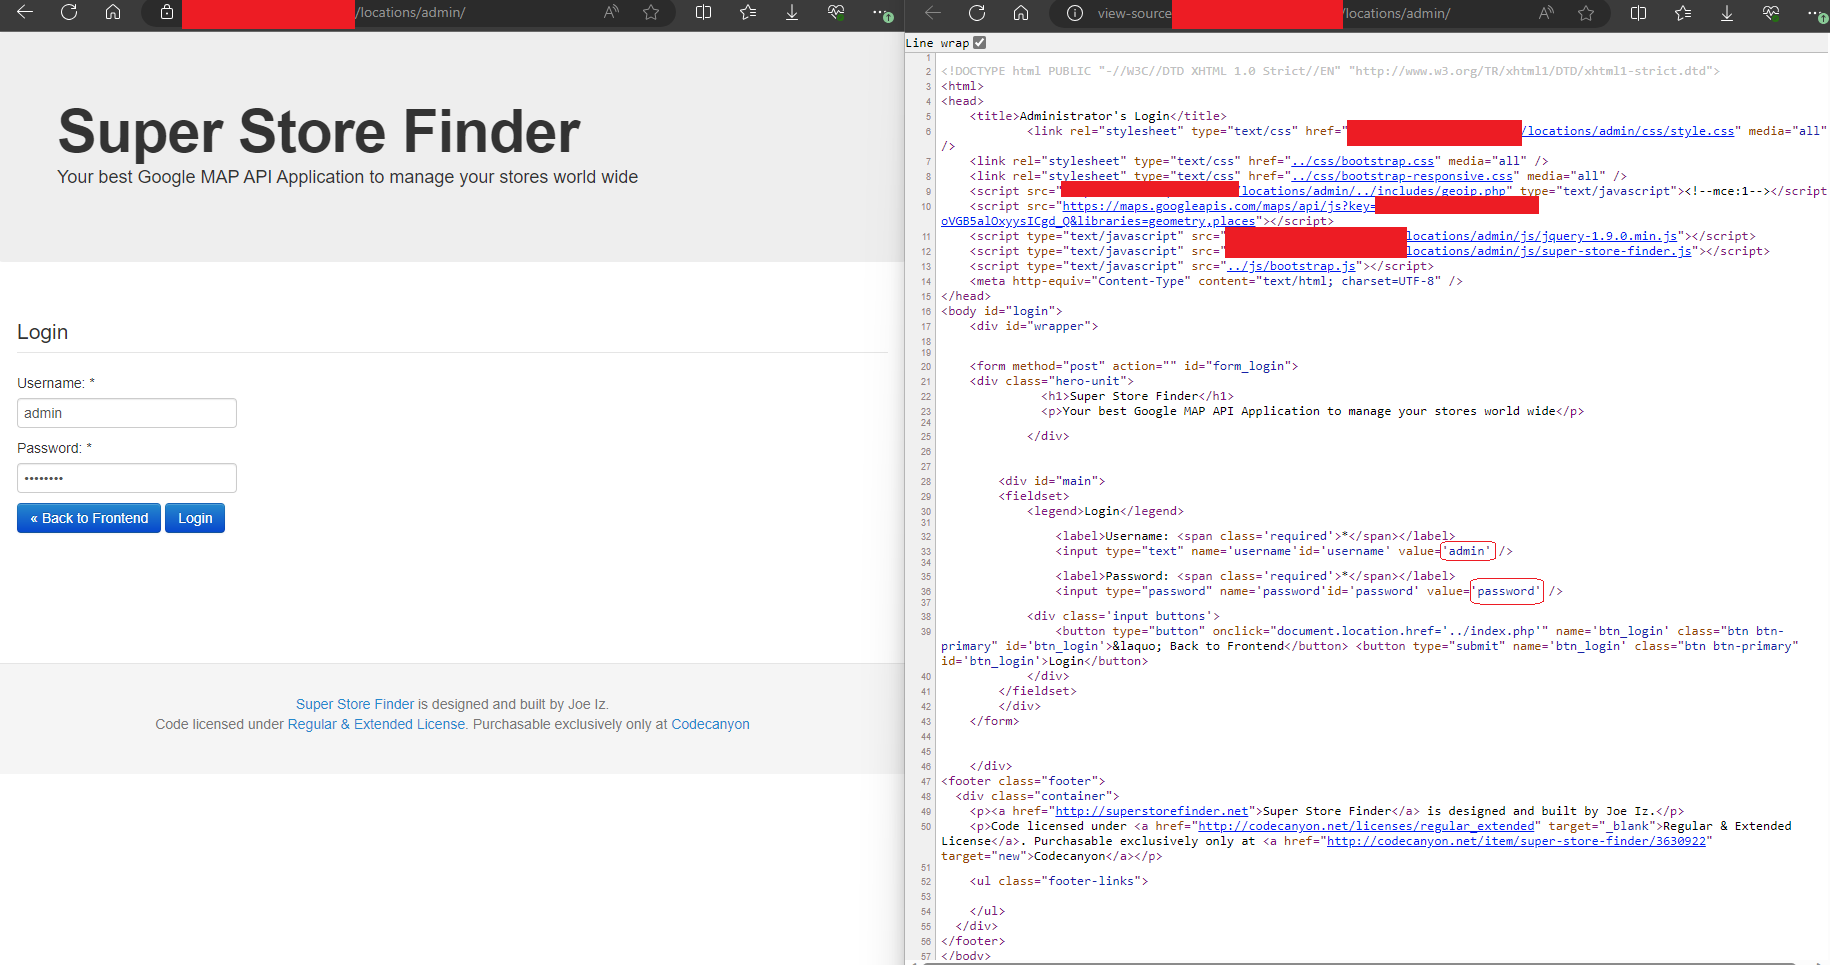Open the style.css link in source
The width and height of the screenshot is (1830, 965).
click(x=1628, y=131)
